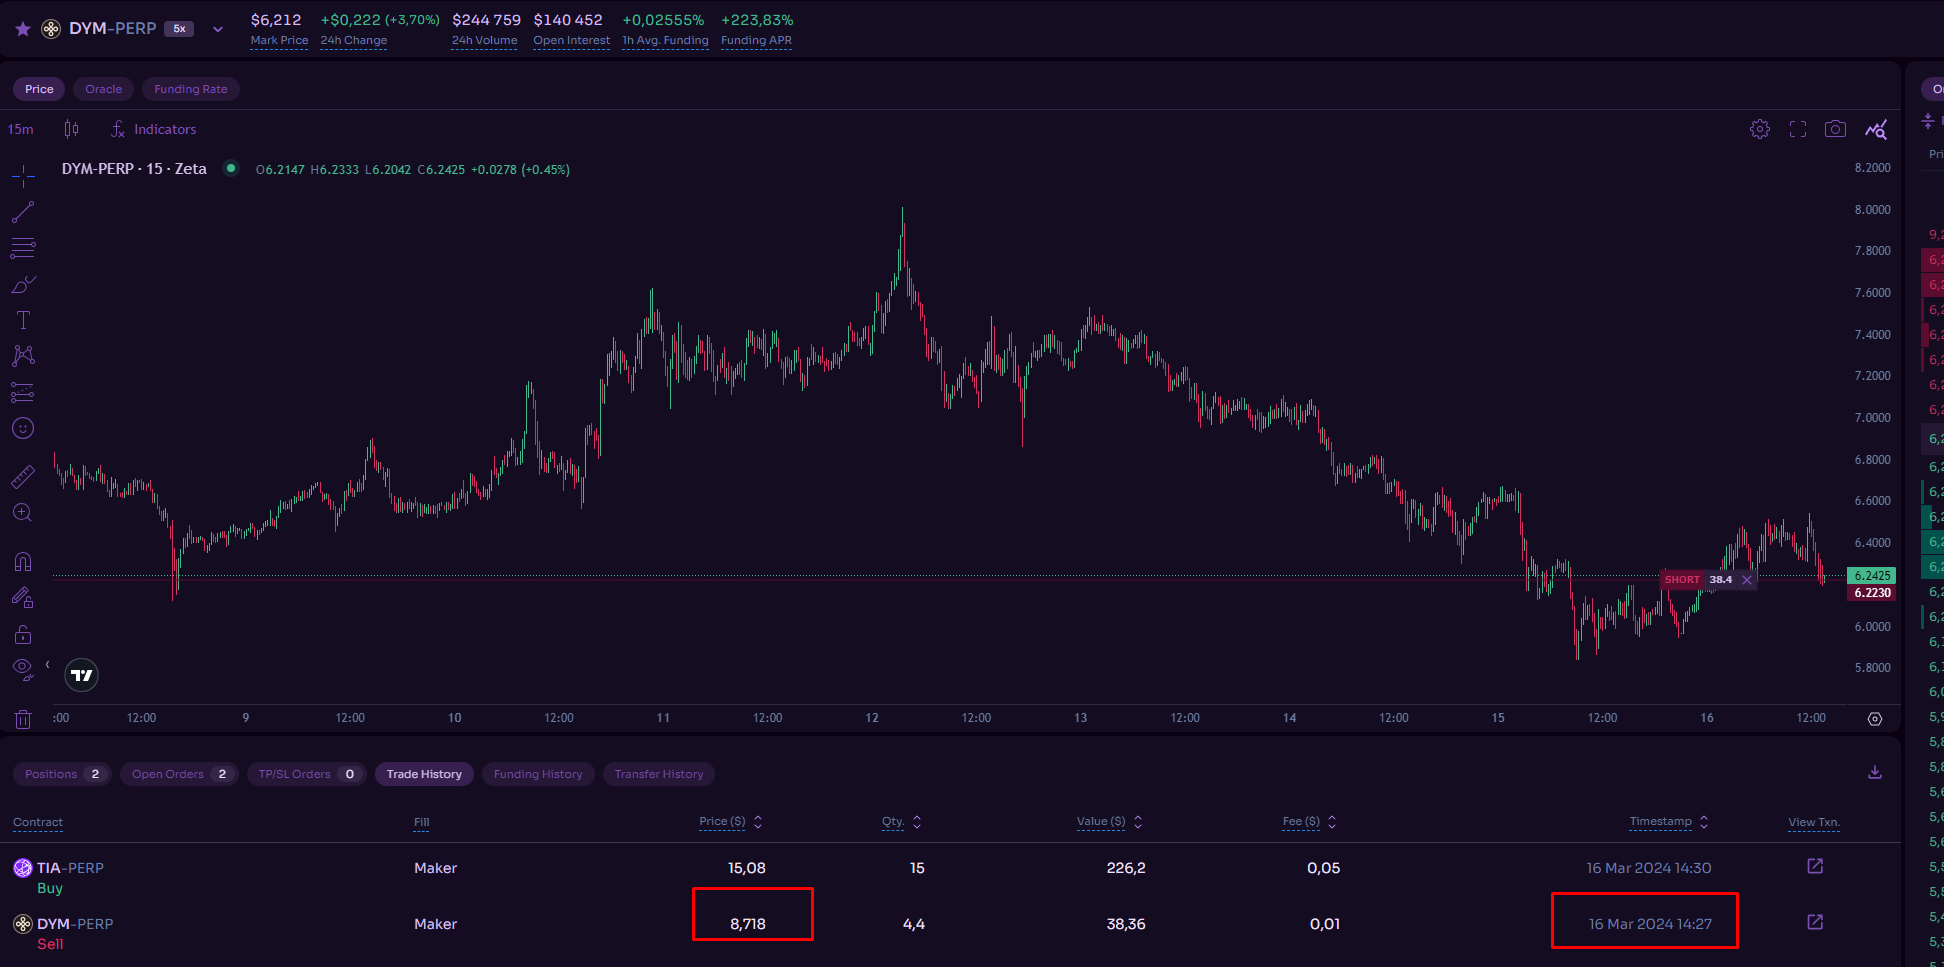Toggle lock all drawings tool

click(x=23, y=634)
